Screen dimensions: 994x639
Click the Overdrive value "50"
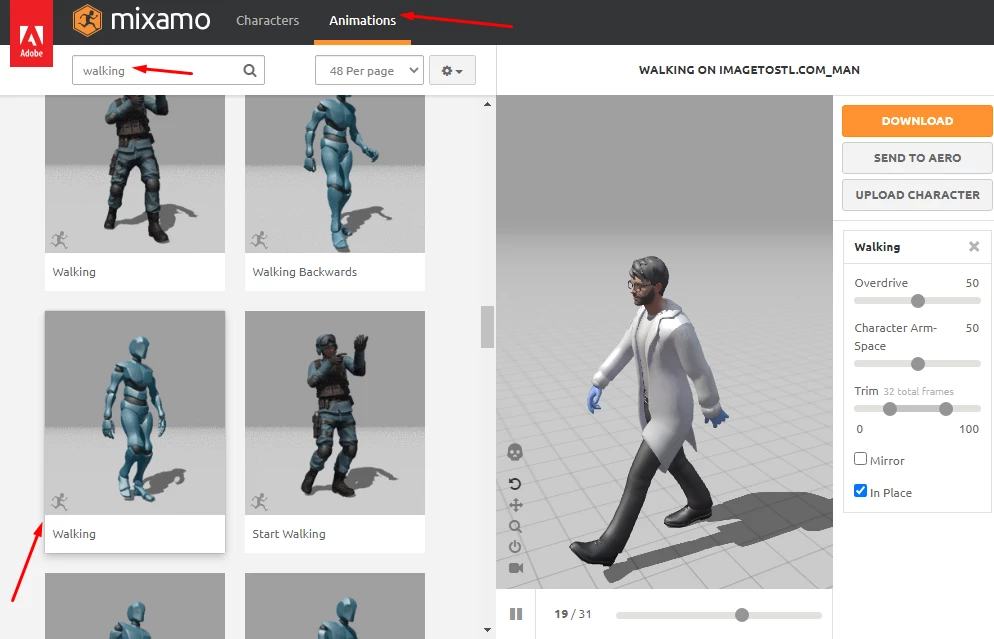[972, 283]
